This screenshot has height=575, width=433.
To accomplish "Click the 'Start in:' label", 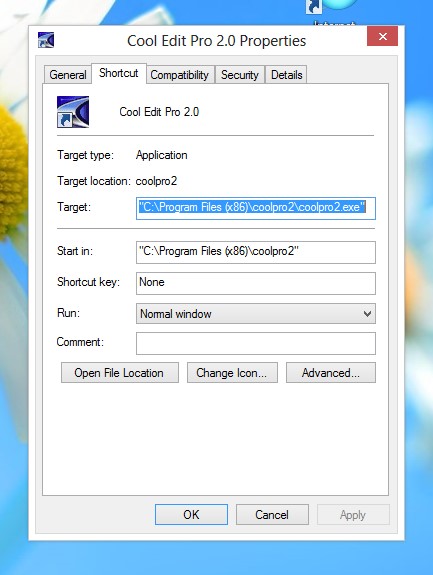I will click(75, 251).
